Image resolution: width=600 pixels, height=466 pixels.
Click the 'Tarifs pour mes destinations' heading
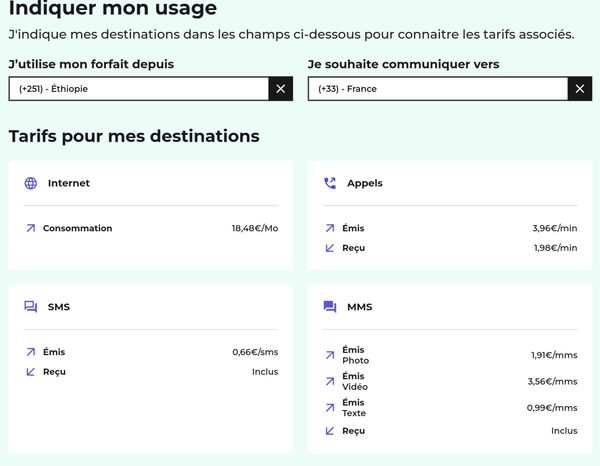134,136
